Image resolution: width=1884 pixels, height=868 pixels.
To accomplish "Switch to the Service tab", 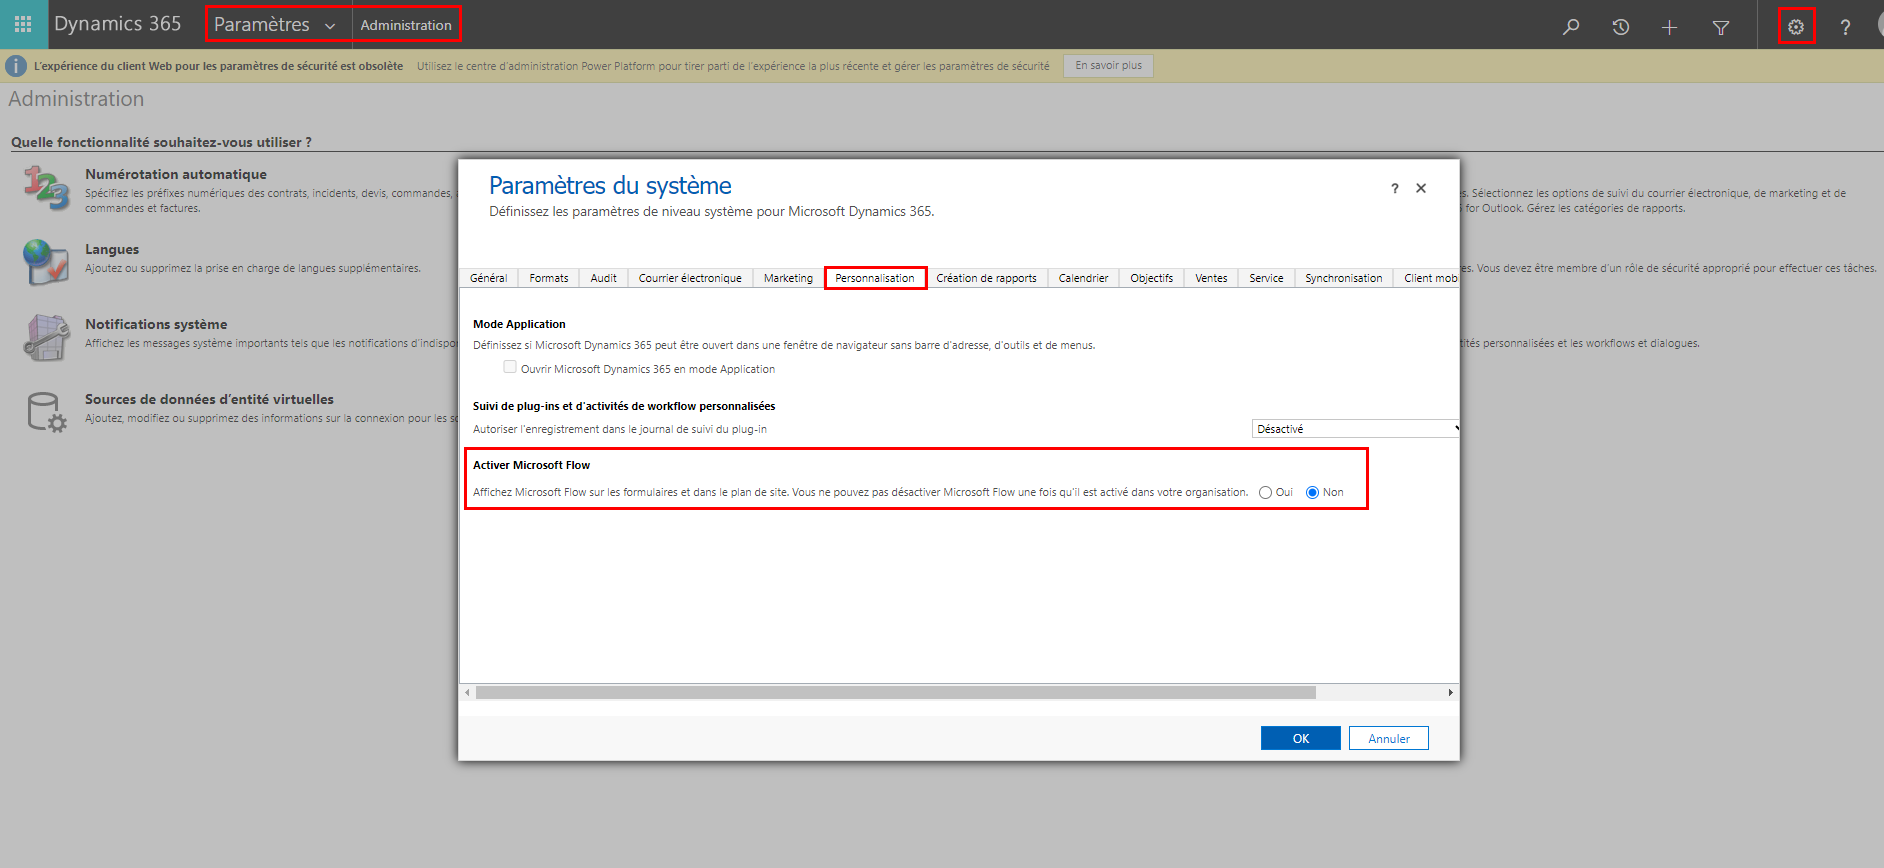I will click(1266, 278).
